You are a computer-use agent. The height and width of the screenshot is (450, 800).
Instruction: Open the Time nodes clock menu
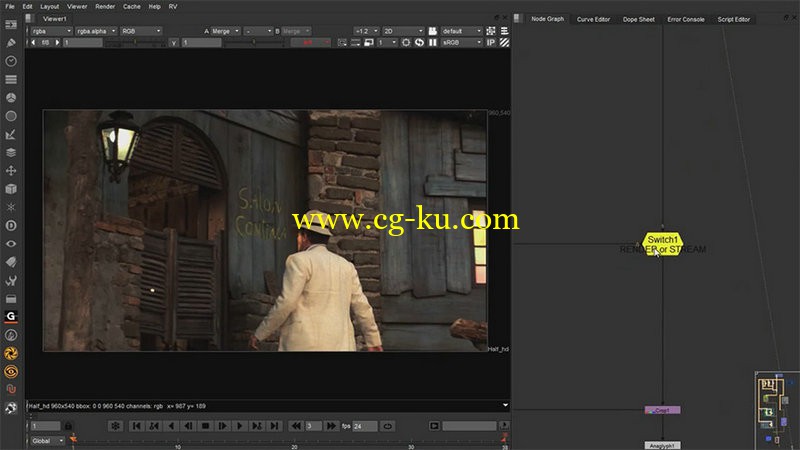(11, 61)
